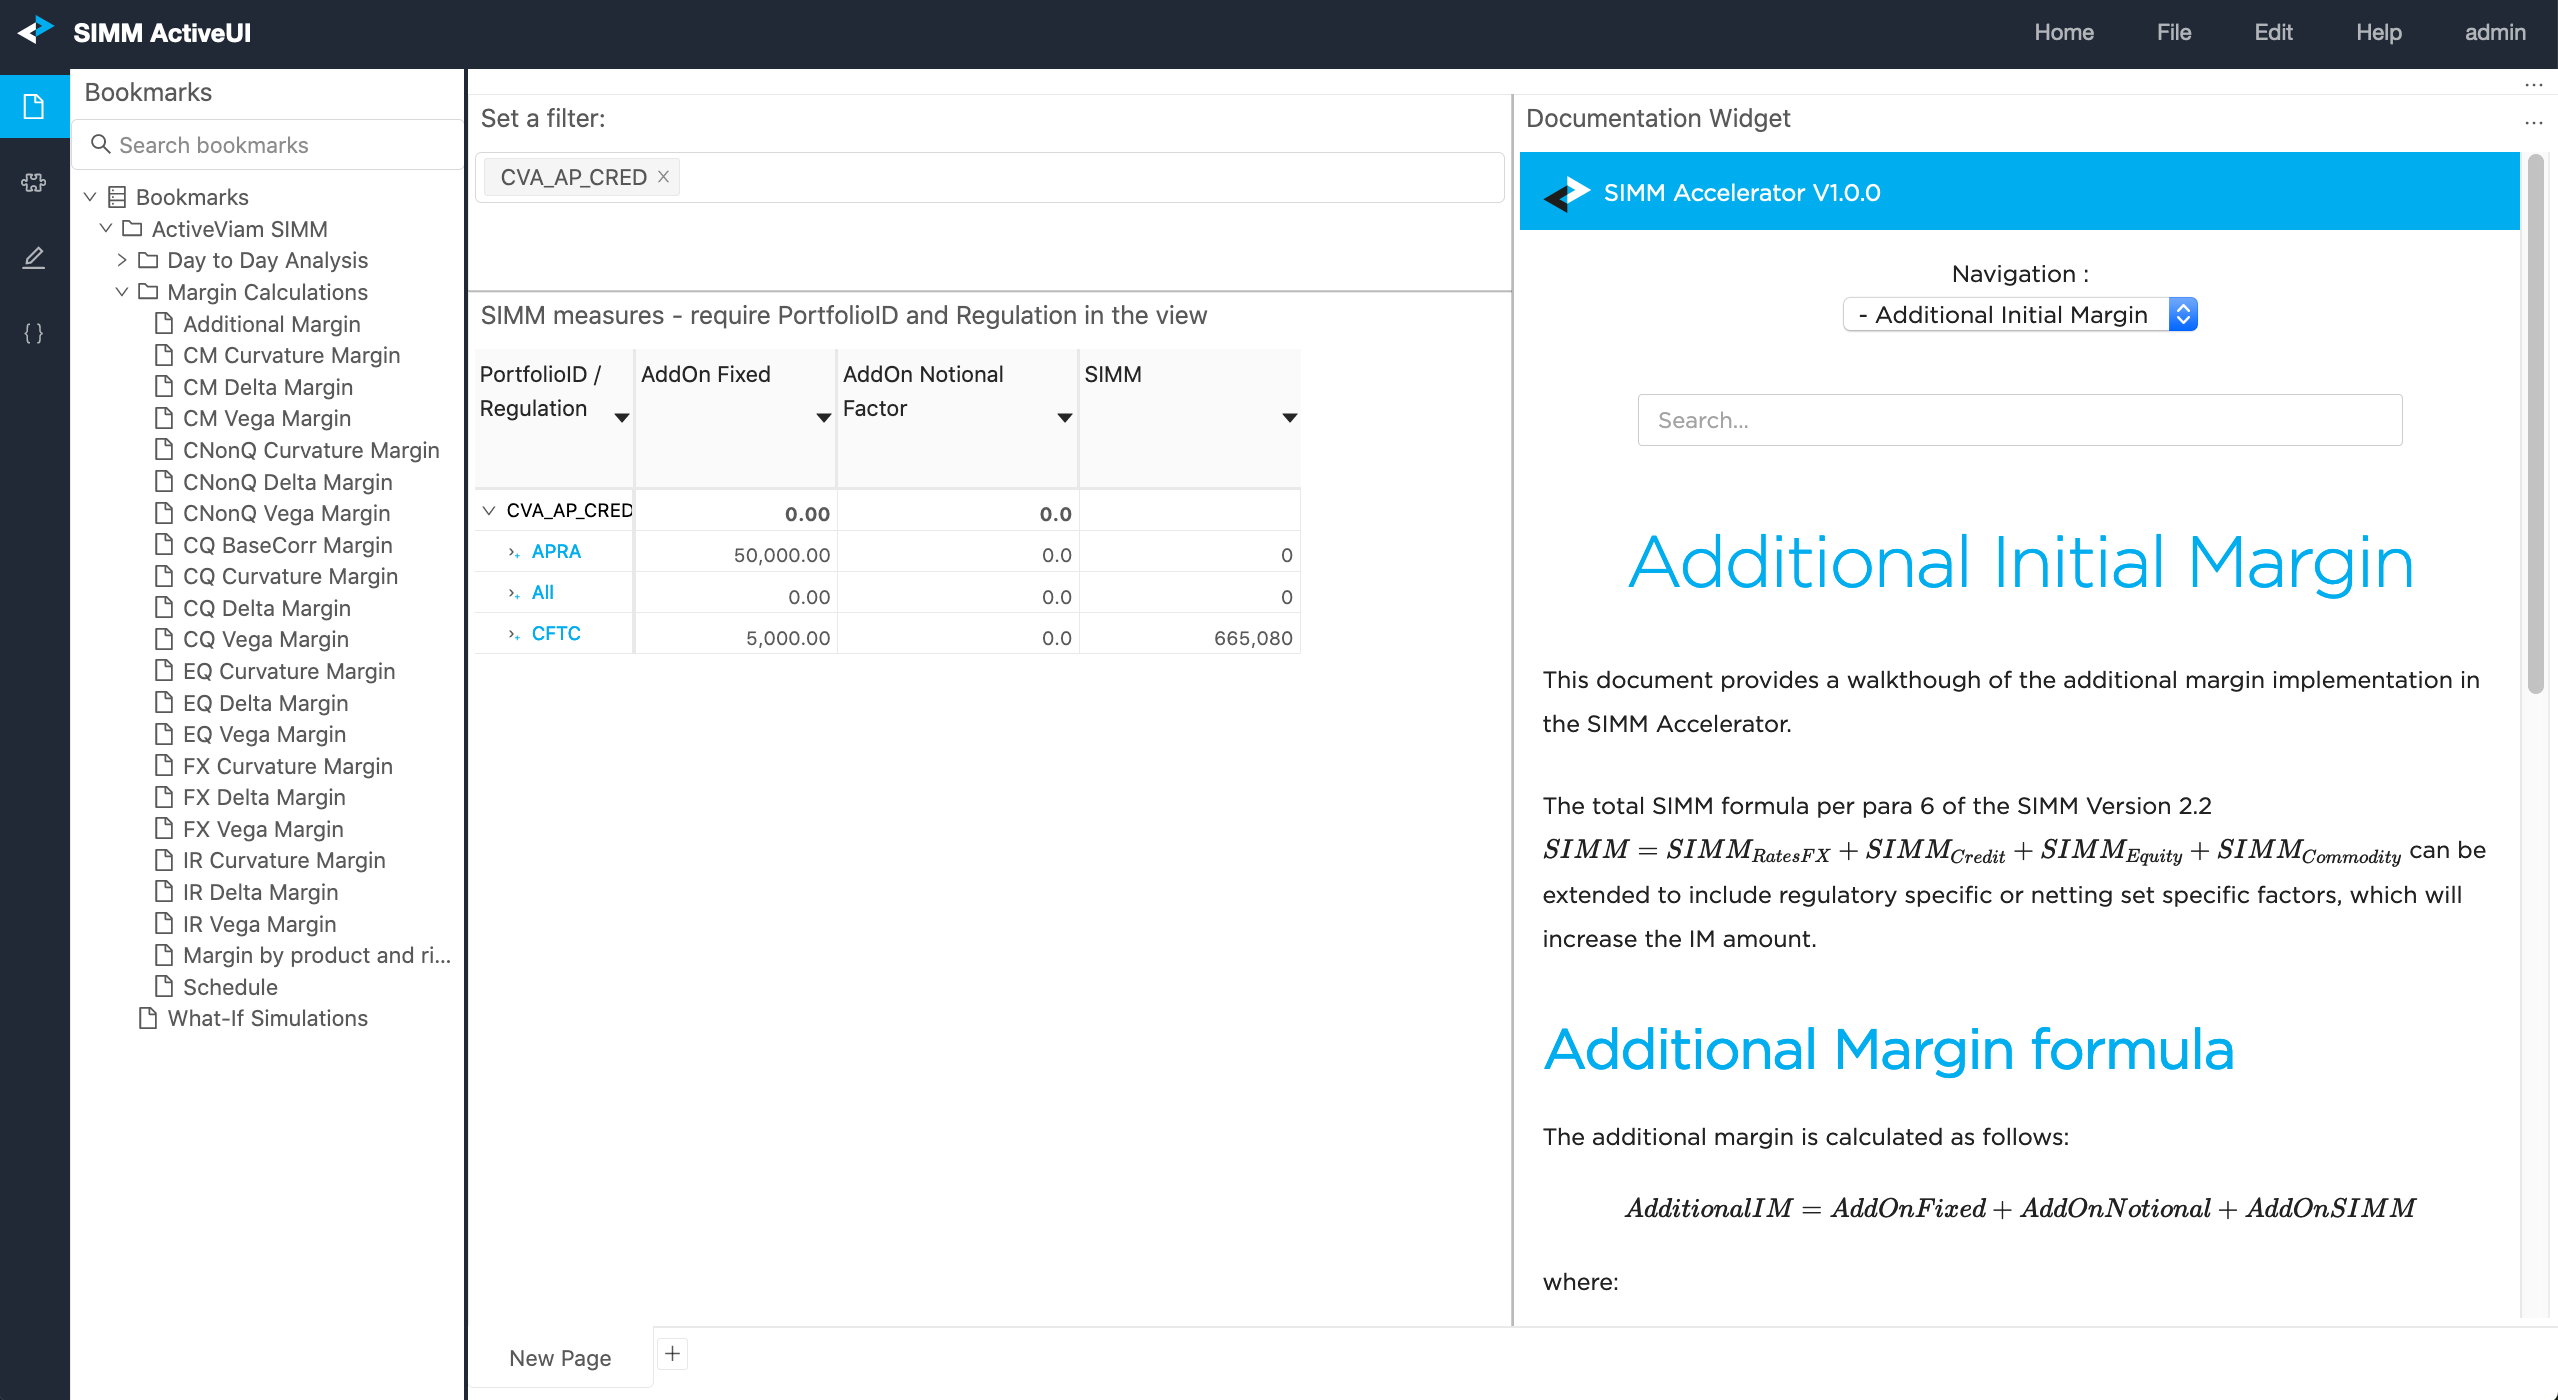Open the CQ Vega Margin bookmark
This screenshot has width=2558, height=1400.
coord(265,639)
